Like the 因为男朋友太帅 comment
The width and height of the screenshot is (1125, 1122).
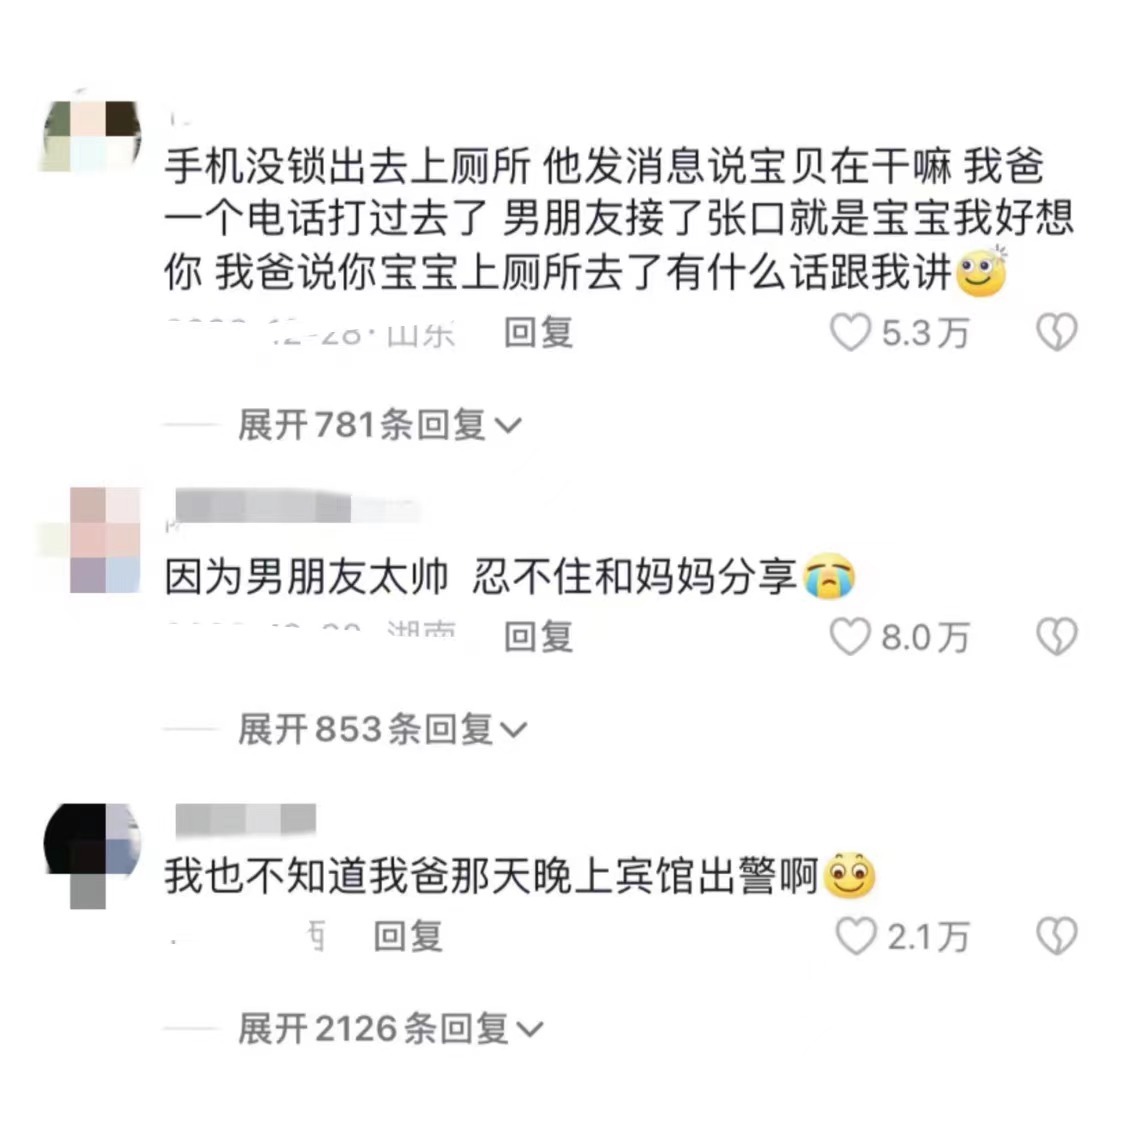850,637
